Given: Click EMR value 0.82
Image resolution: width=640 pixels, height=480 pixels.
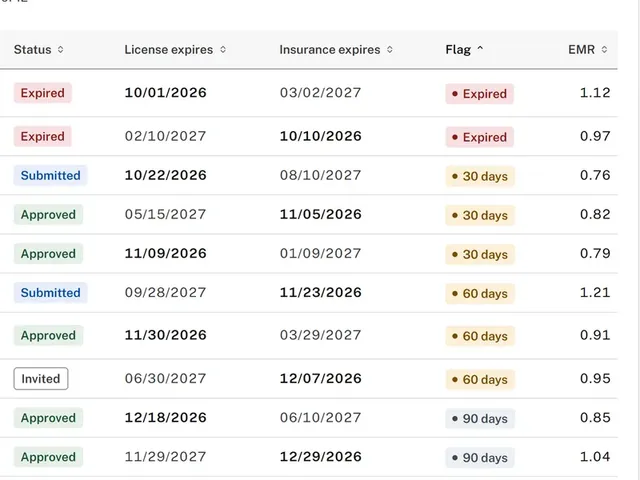Looking at the screenshot, I should point(595,214).
